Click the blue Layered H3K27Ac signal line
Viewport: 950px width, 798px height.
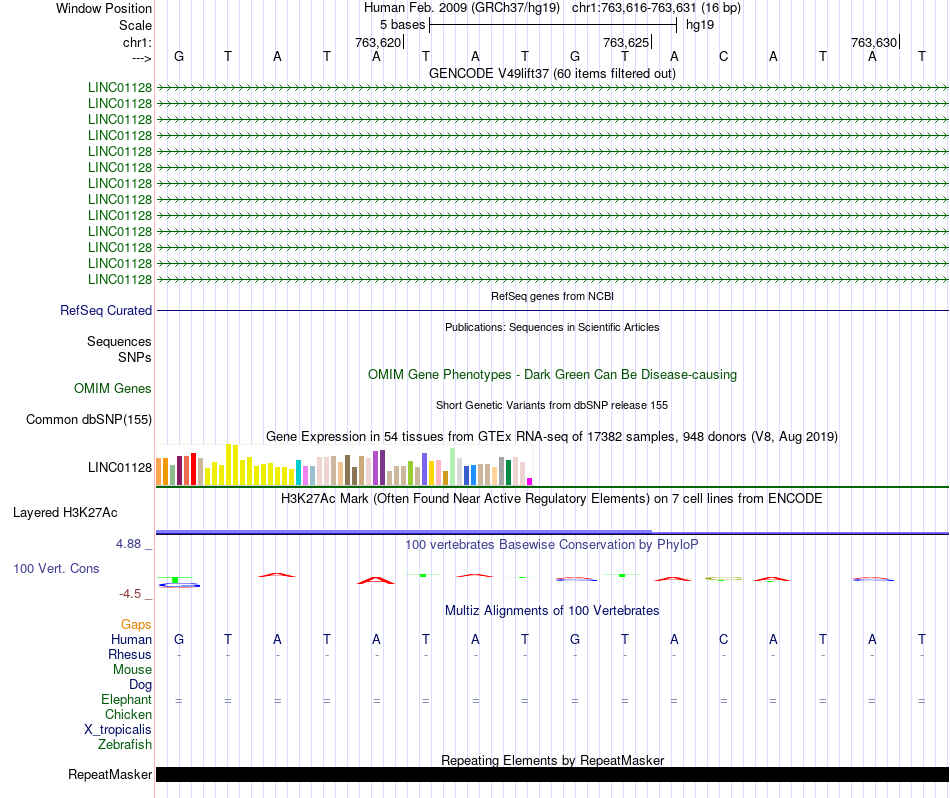(x=552, y=533)
